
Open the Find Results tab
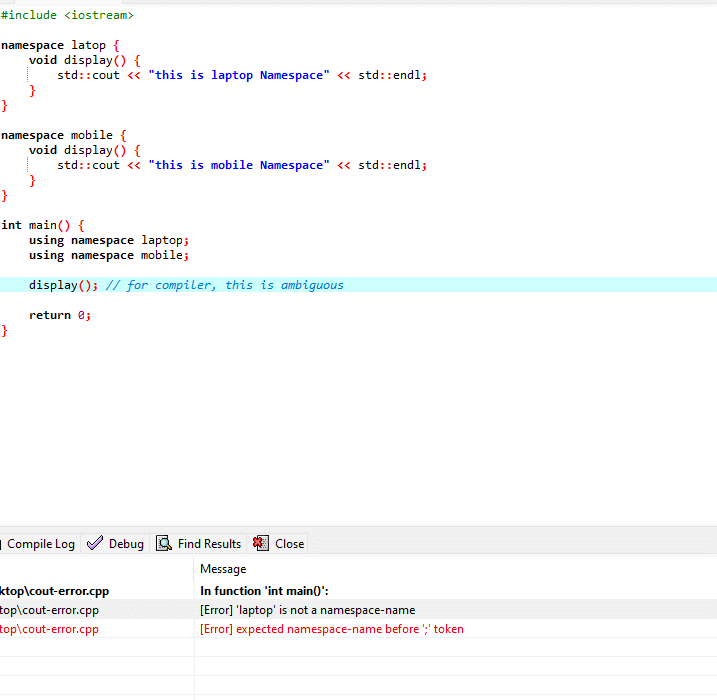coord(198,544)
